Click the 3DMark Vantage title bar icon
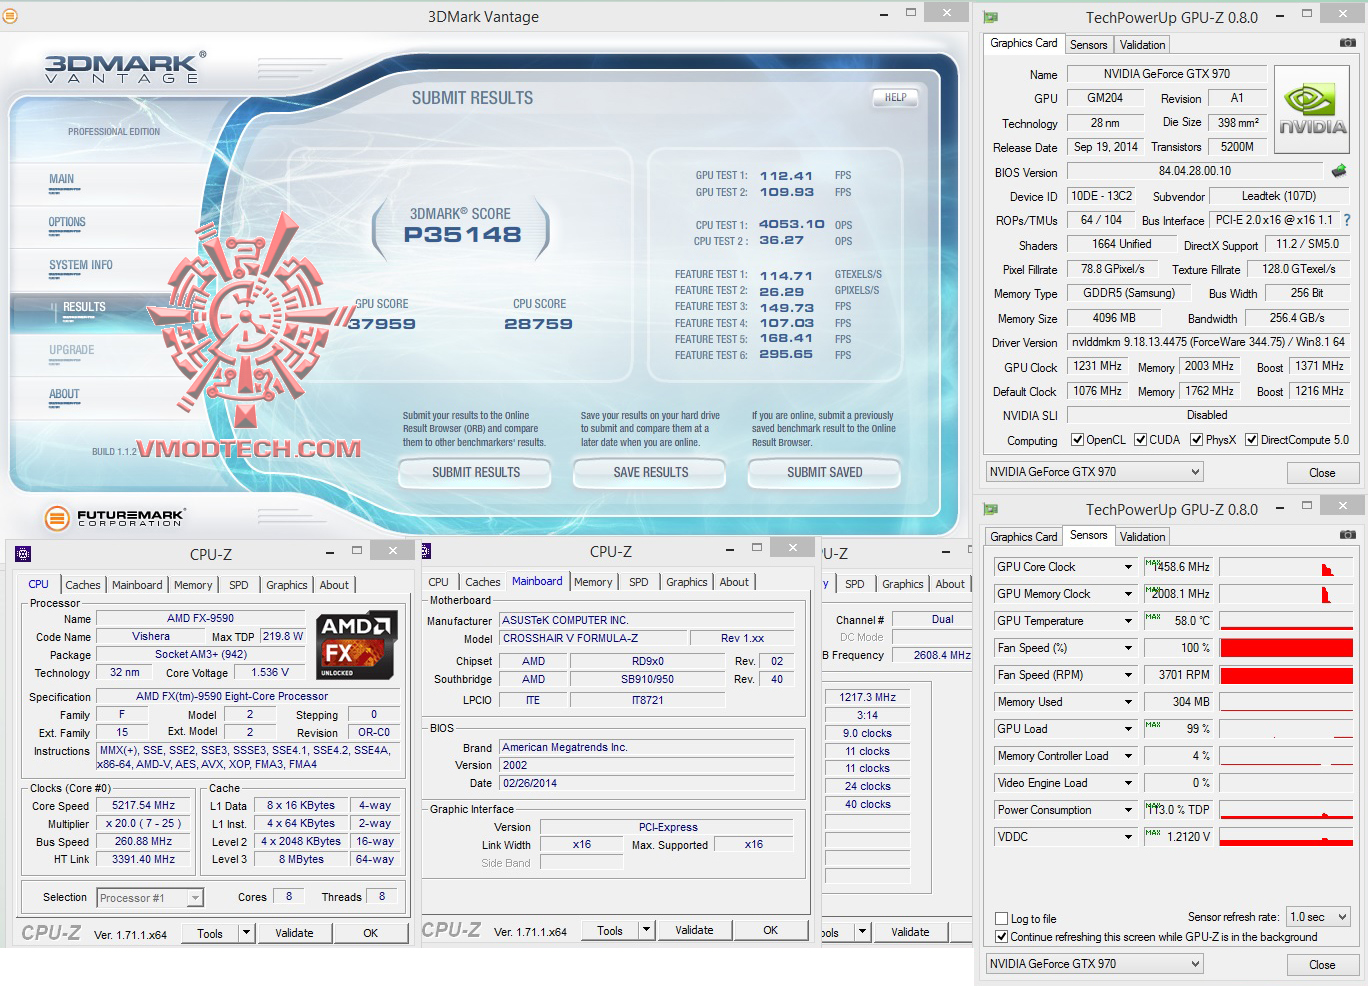This screenshot has width=1368, height=986. point(10,16)
